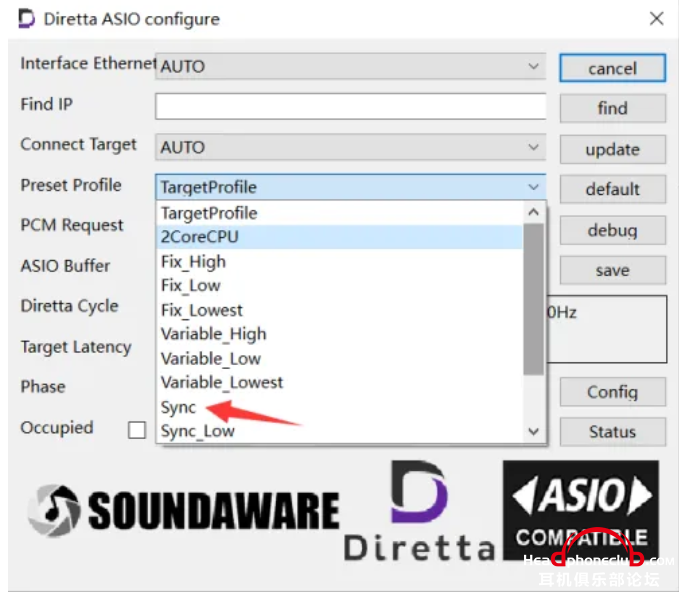Viewport: 679px width, 592px height.
Task: Save the configuration with save button
Action: point(612,270)
